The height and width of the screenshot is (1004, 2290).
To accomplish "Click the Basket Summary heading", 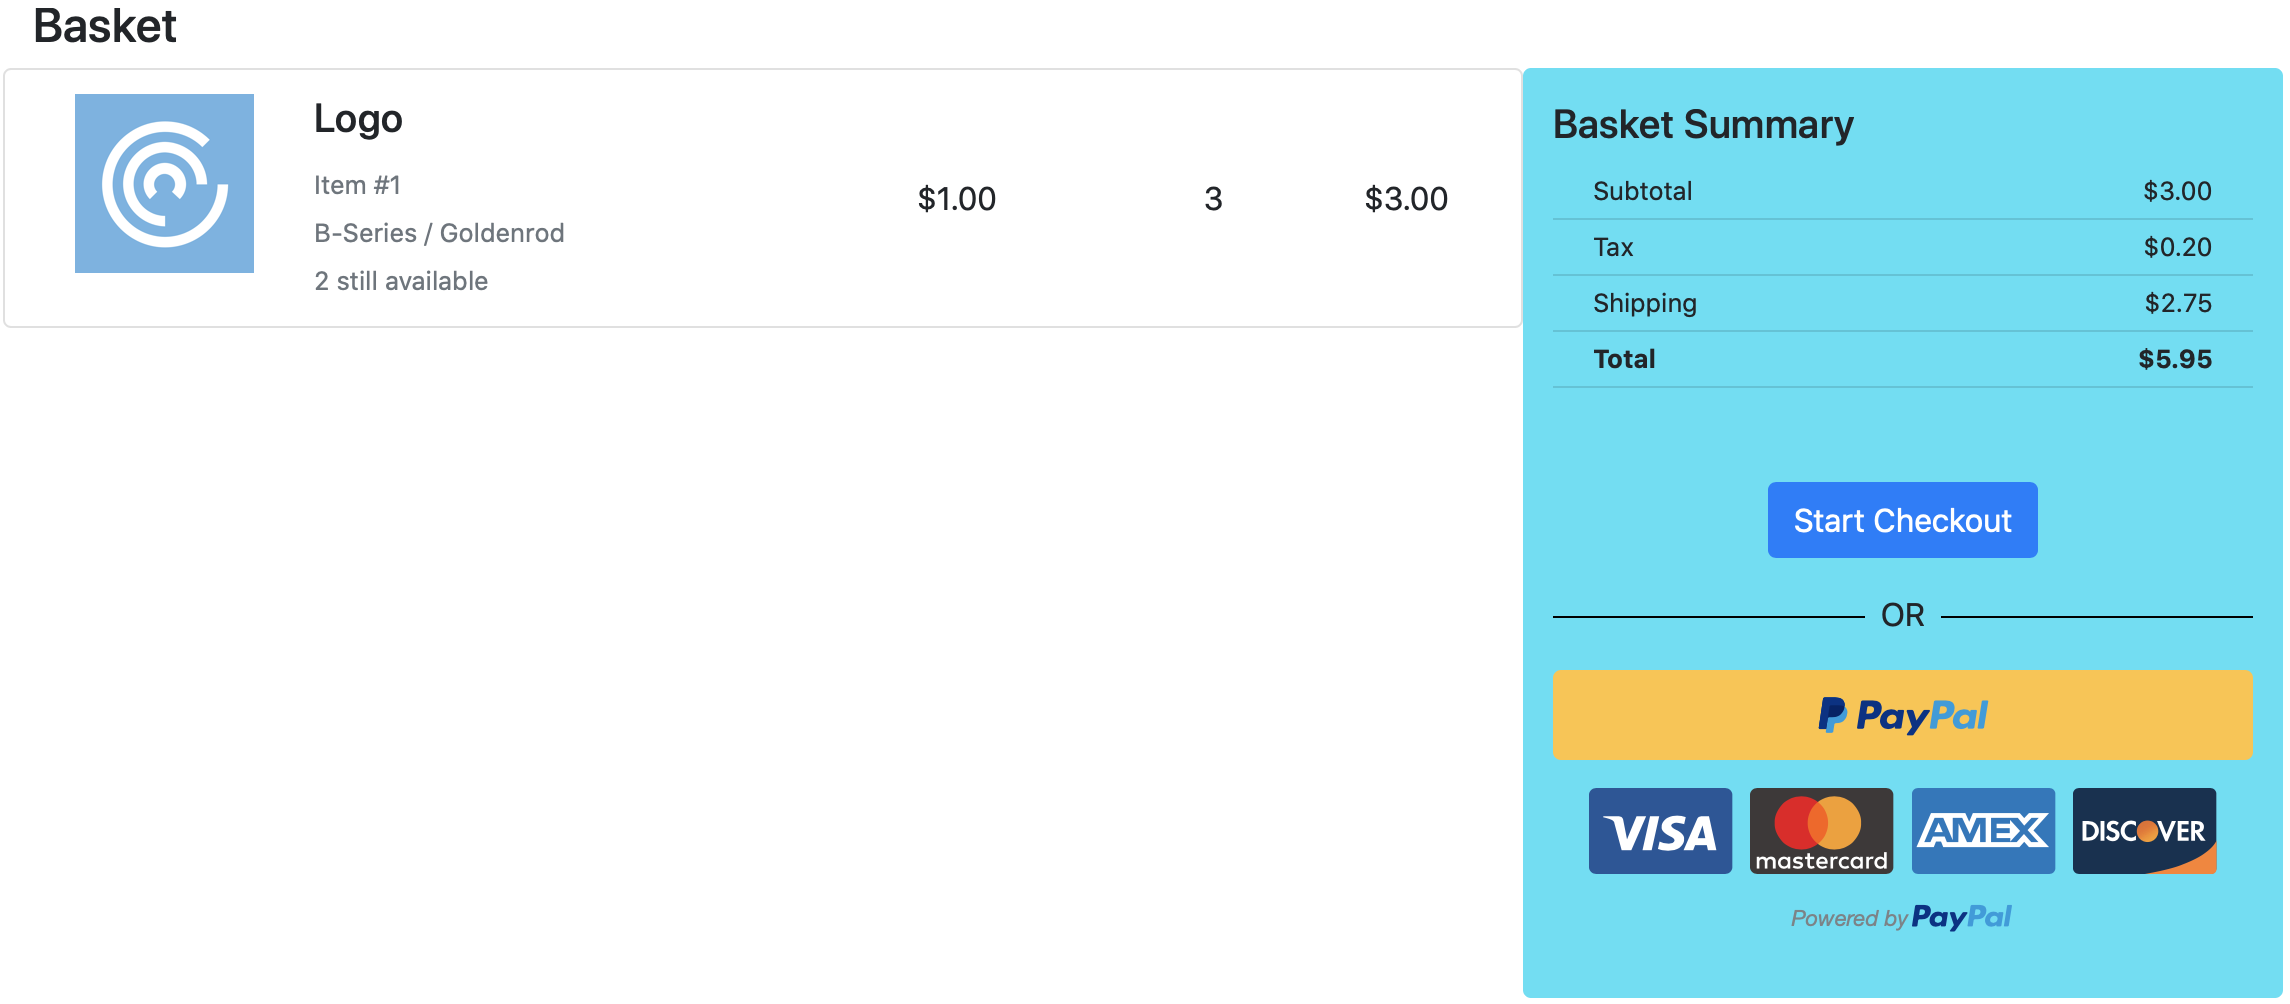I will click(1703, 125).
